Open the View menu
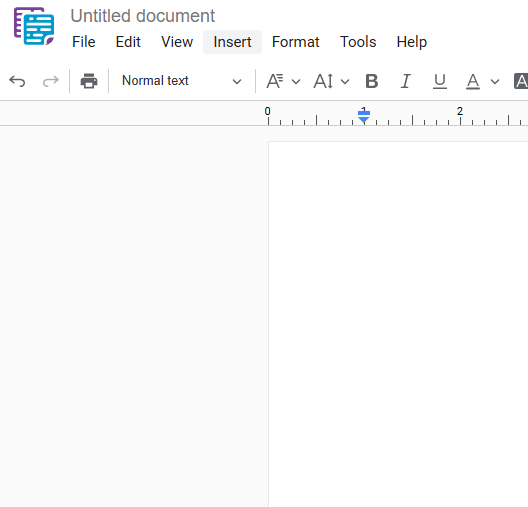Image resolution: width=528 pixels, height=507 pixels. (177, 42)
